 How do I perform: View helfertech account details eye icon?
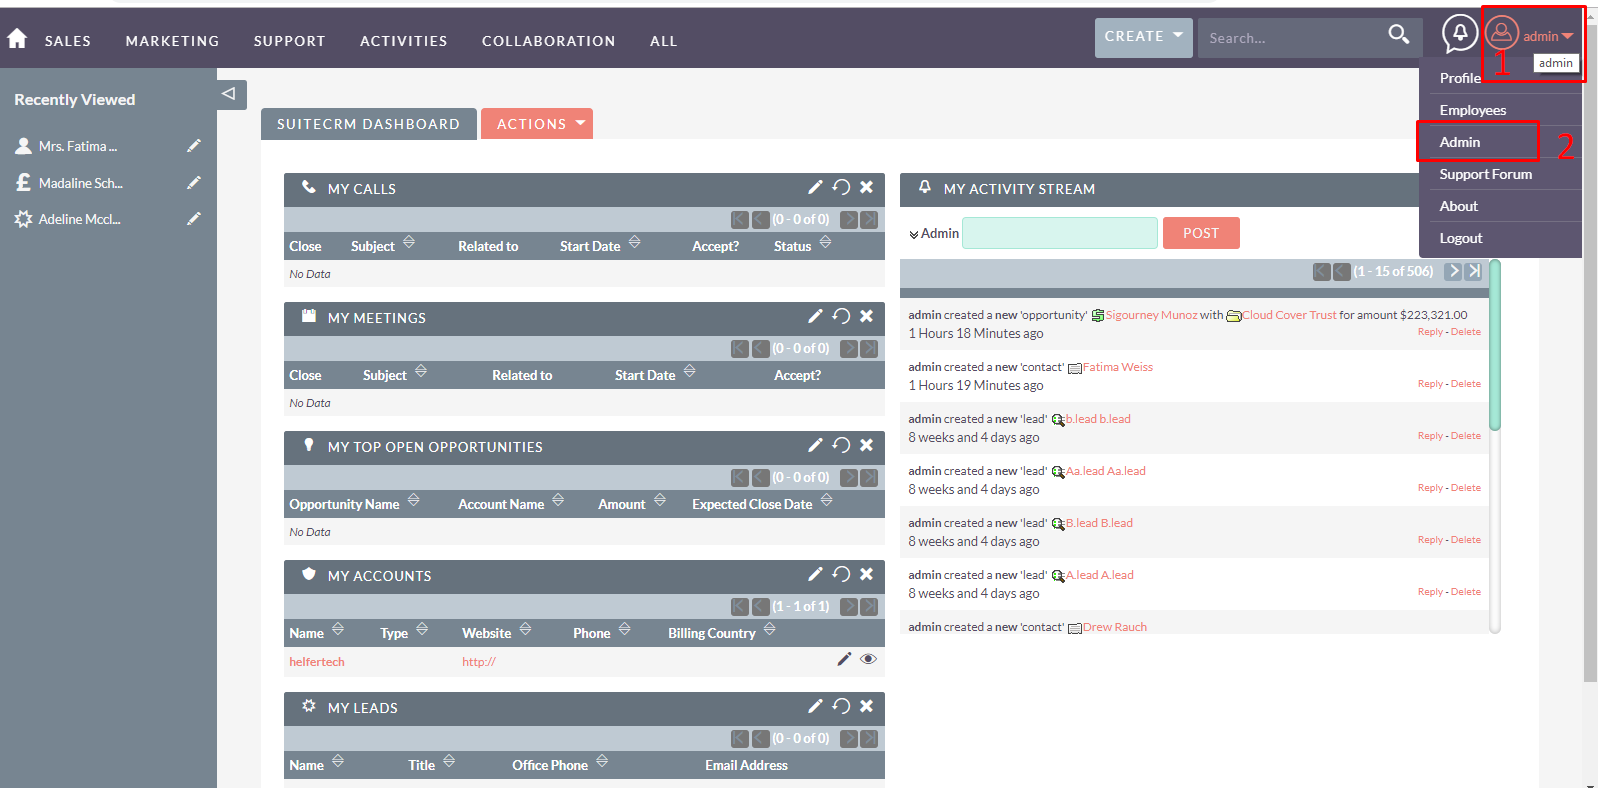coord(868,659)
